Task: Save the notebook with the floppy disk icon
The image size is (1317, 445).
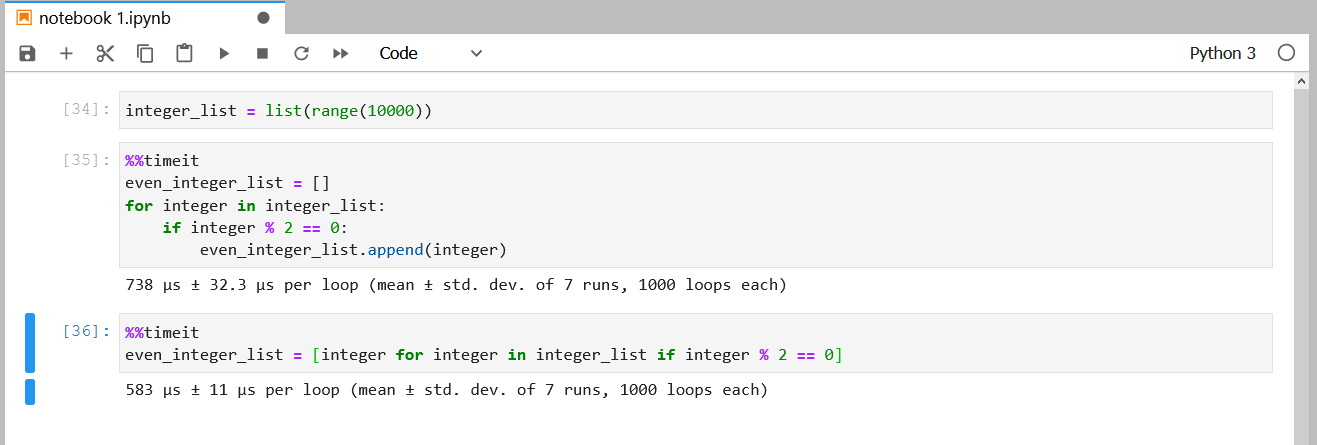Action: tap(28, 53)
